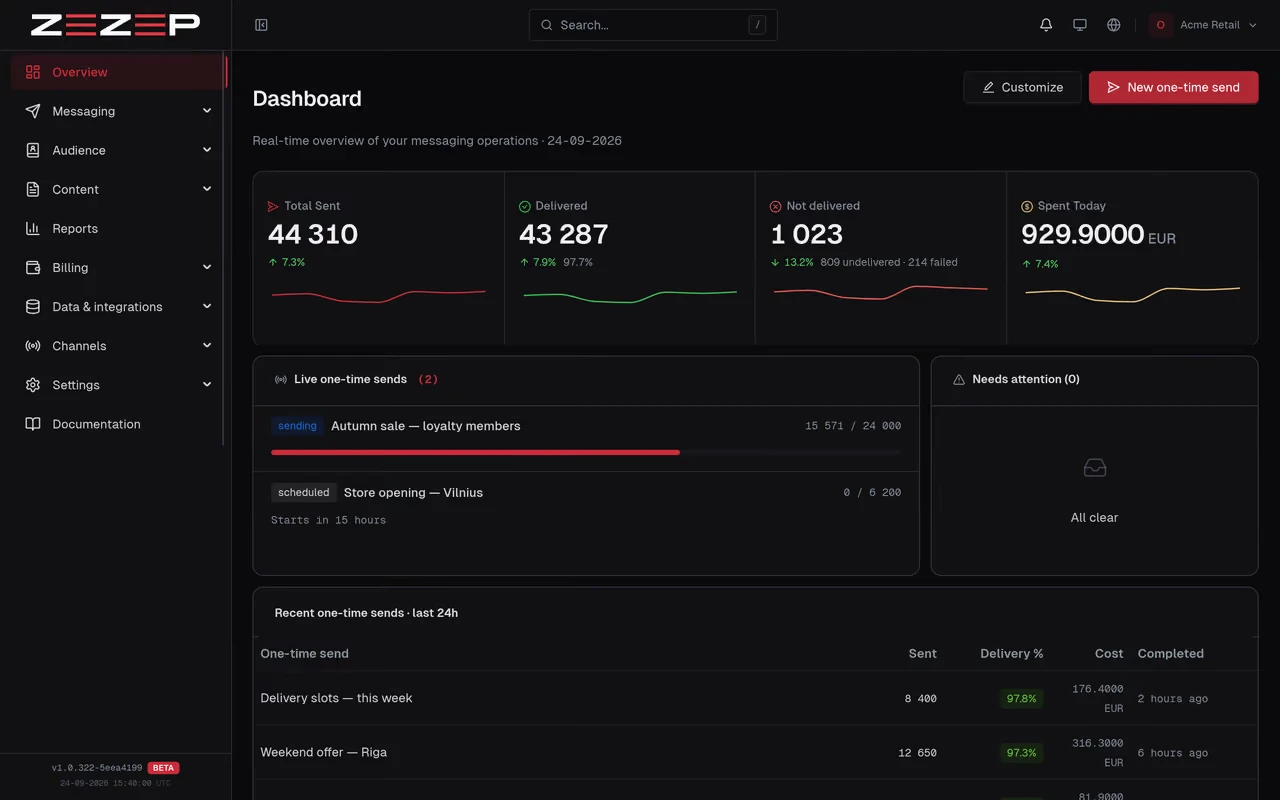Click the Delivery slots — this week row
The height and width of the screenshot is (800, 1280).
tap(755, 698)
